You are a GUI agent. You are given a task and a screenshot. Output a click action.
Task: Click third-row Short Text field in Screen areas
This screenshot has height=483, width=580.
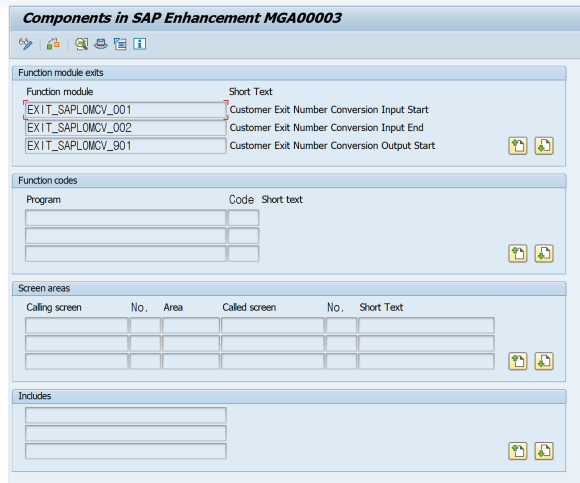(426, 361)
